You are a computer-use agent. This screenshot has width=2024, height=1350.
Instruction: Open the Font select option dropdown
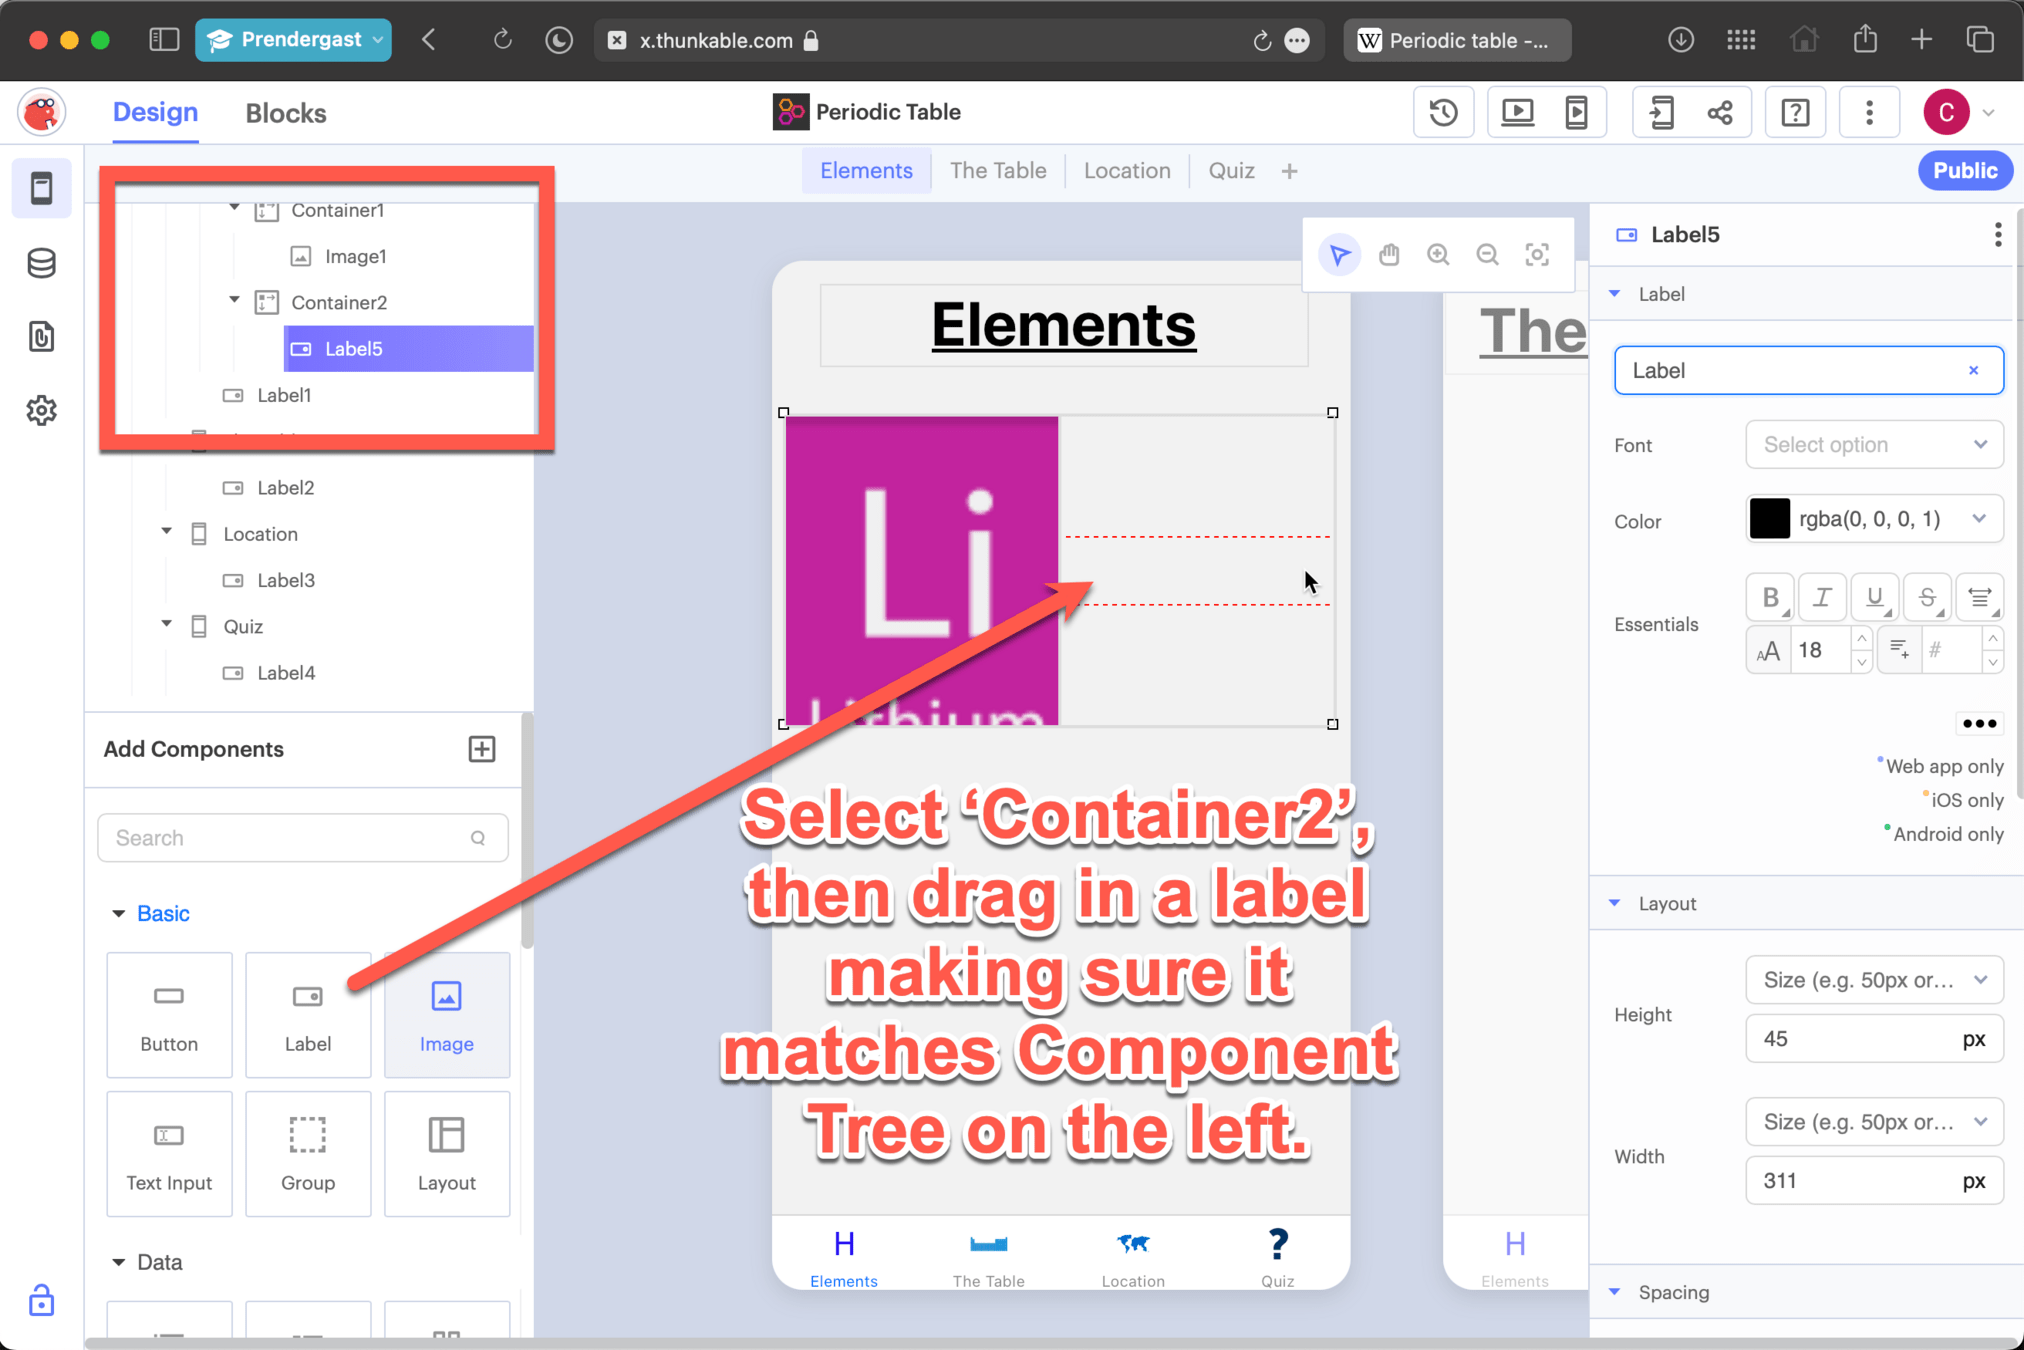tap(1873, 445)
